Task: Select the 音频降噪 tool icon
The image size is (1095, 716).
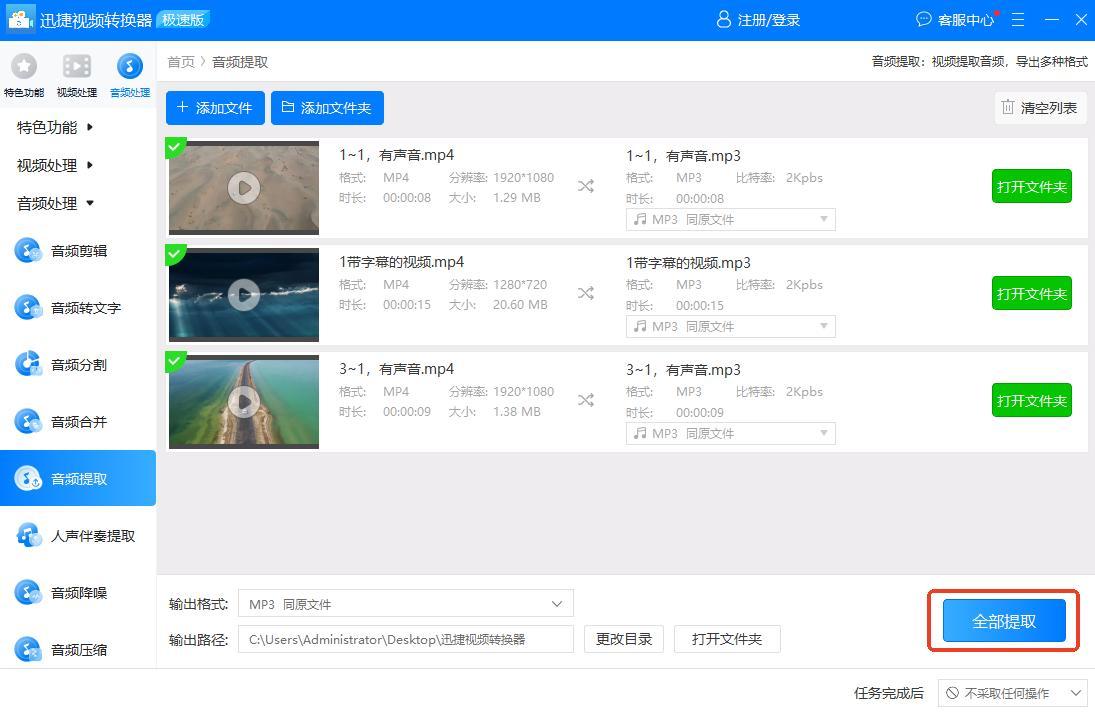Action: [x=28, y=592]
